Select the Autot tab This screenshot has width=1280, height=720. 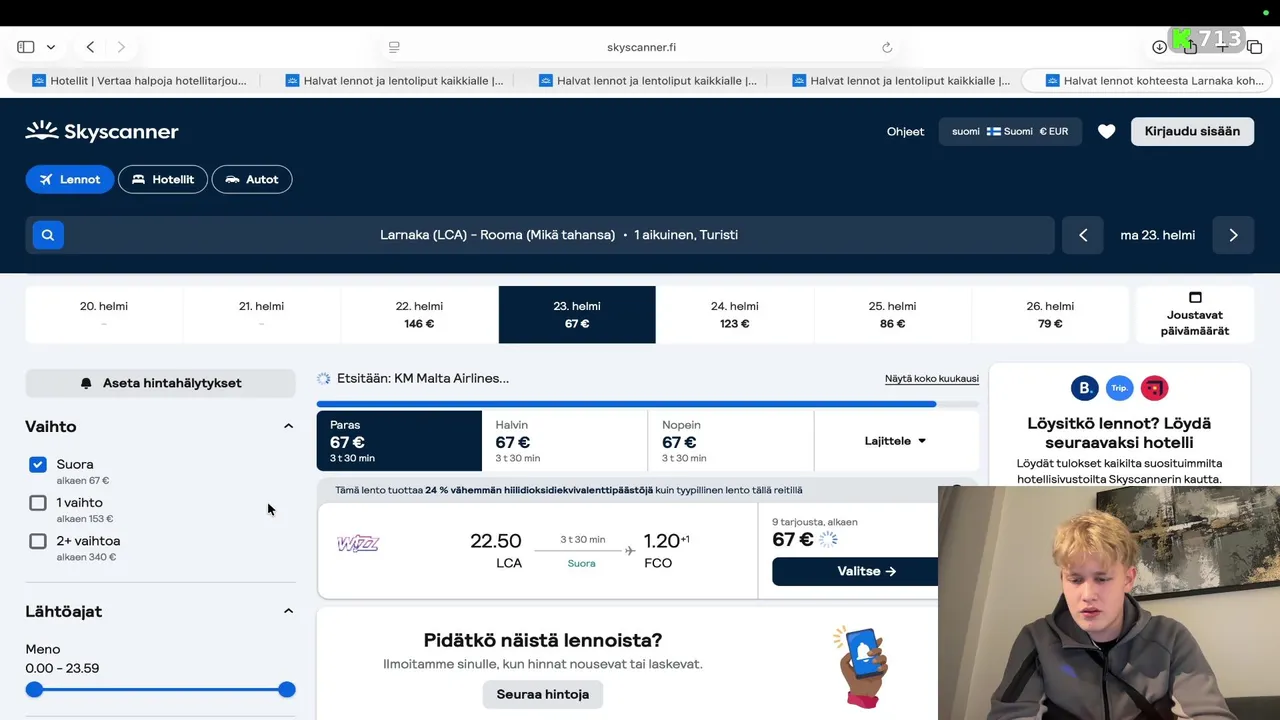point(252,179)
